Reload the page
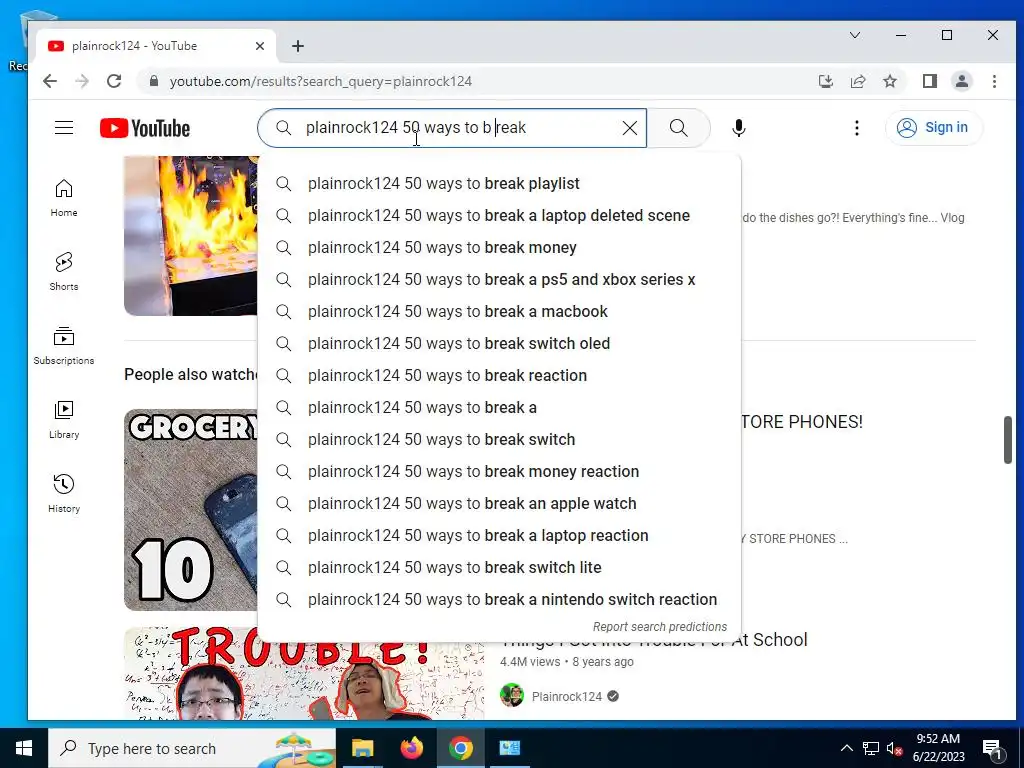Image resolution: width=1024 pixels, height=768 pixels. click(x=114, y=81)
